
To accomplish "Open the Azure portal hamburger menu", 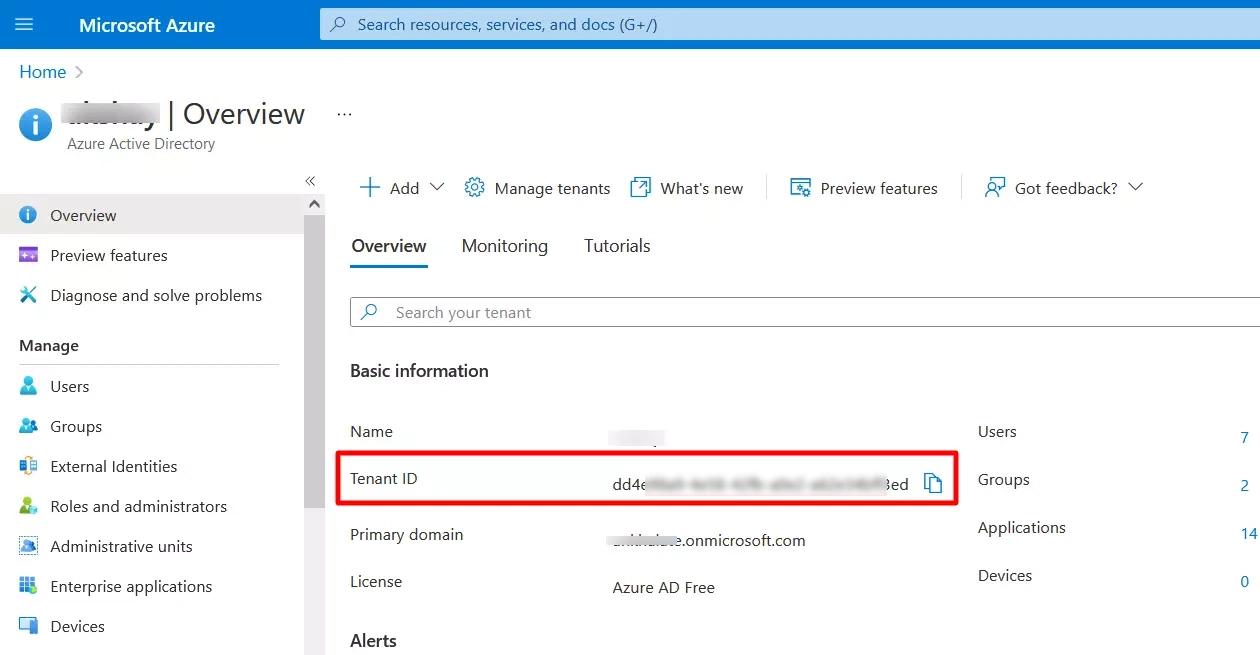I will click(24, 24).
